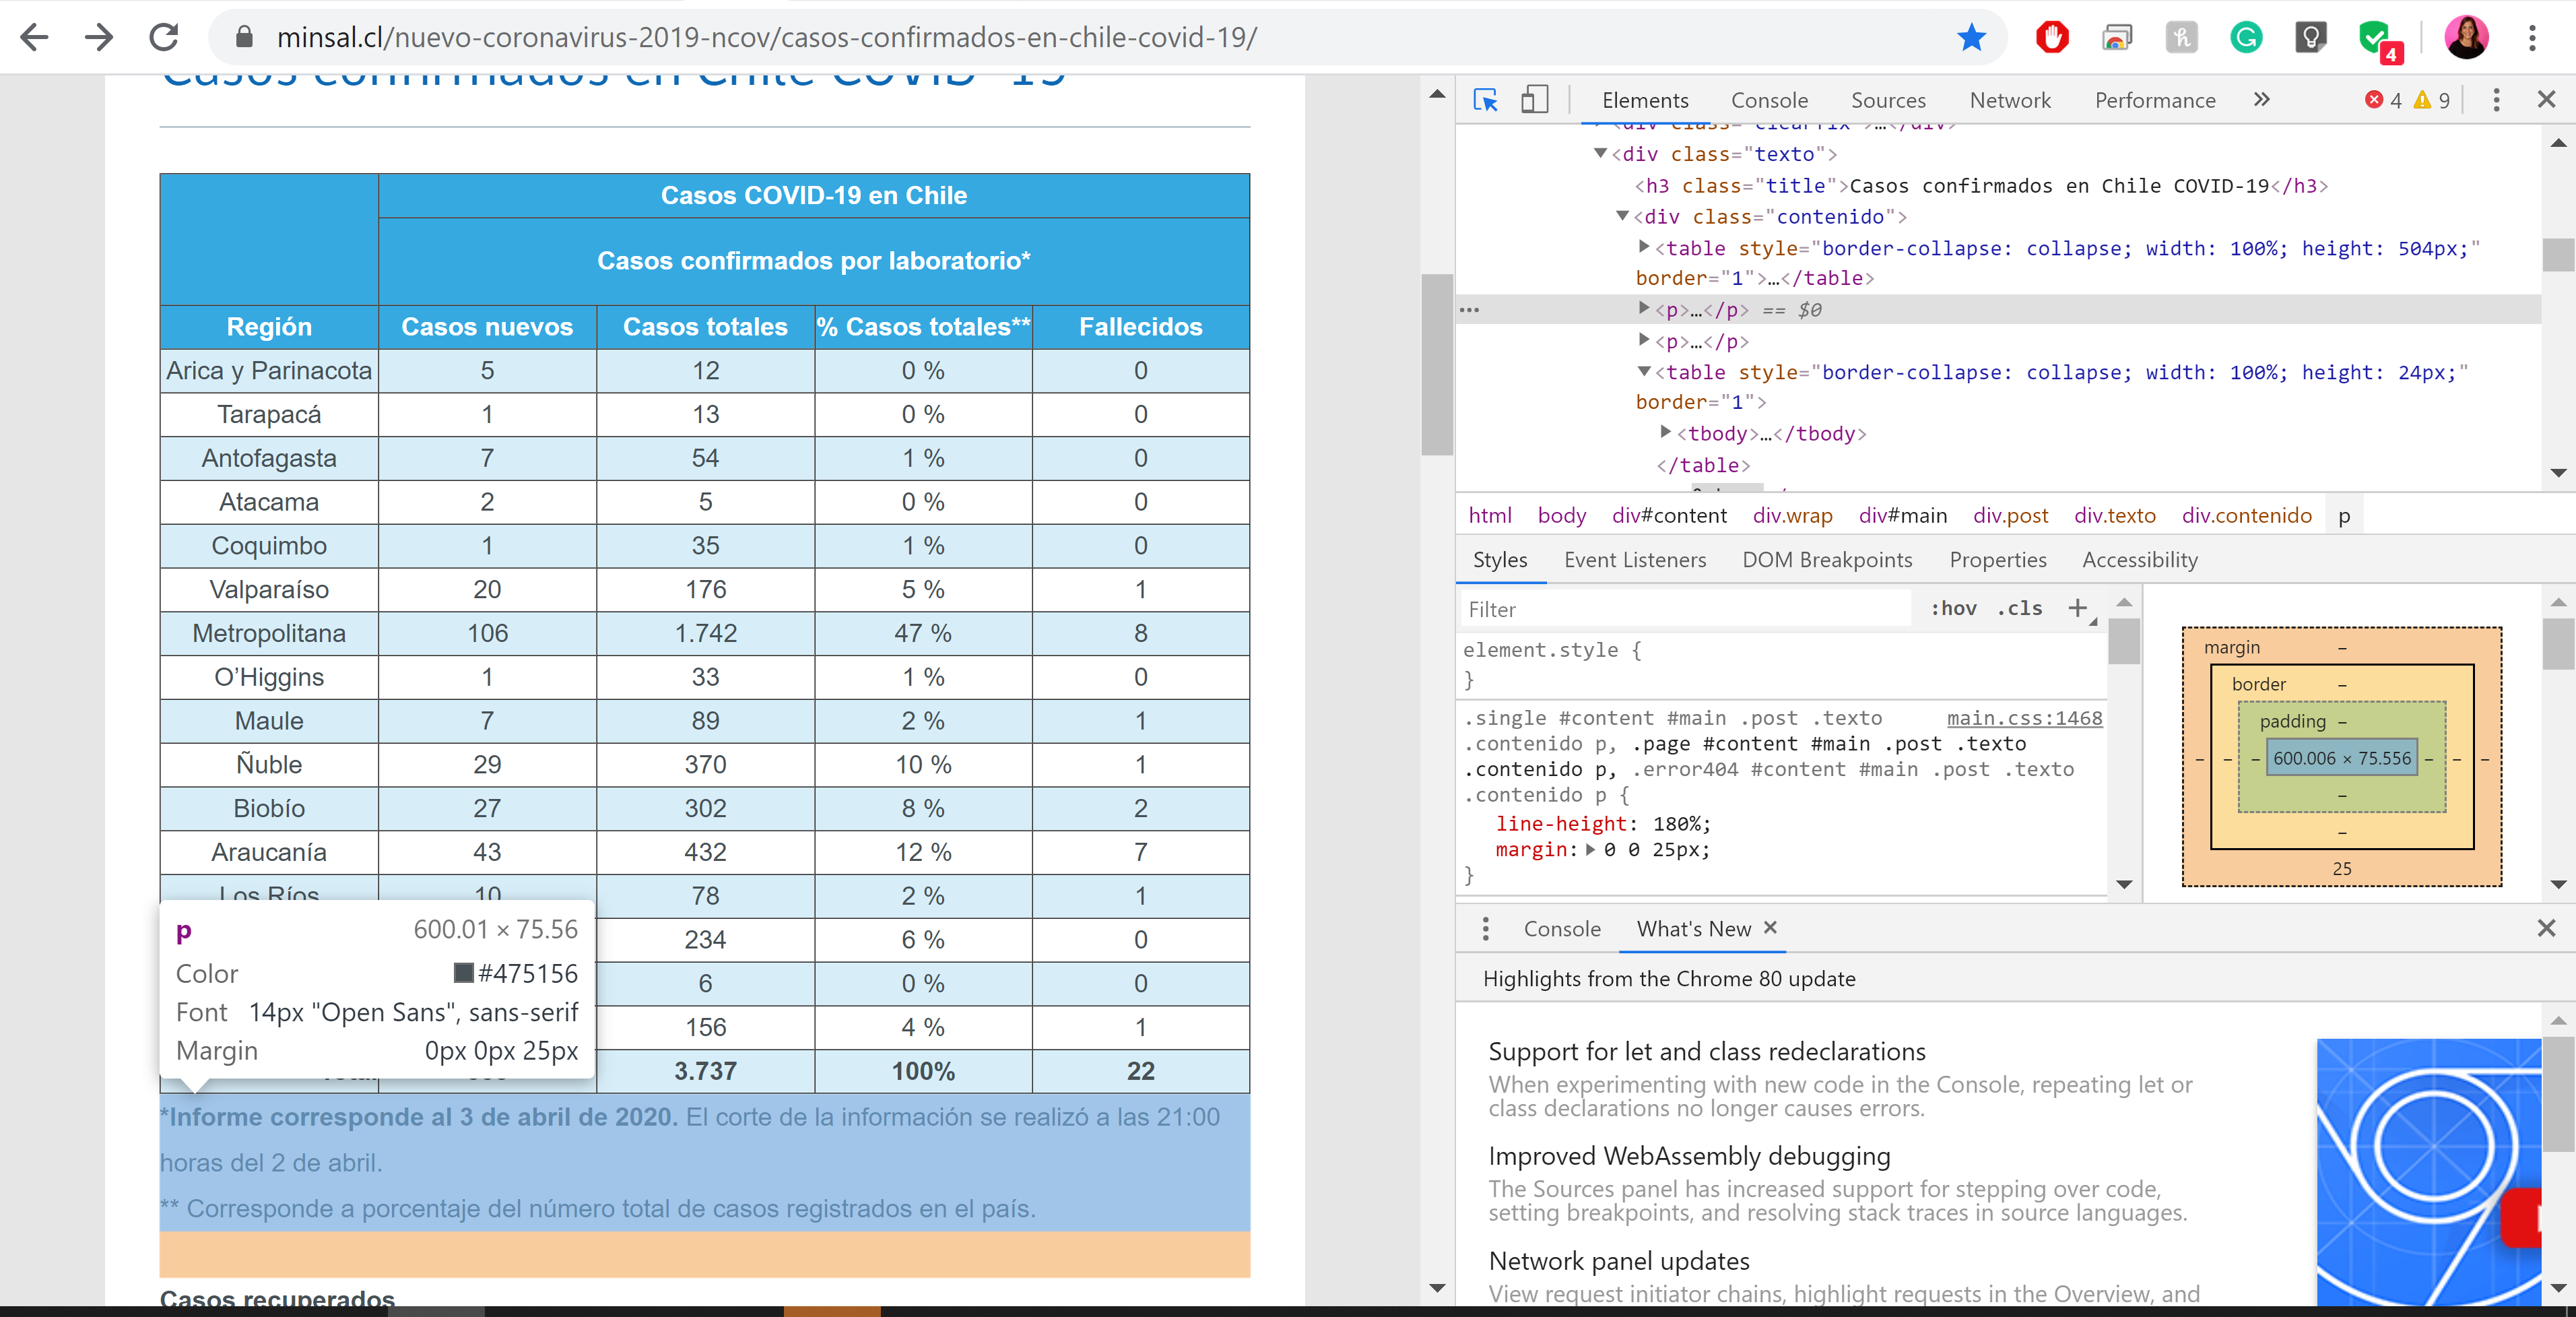2576x1317 pixels.
Task: Click the site lock security icon
Action: 243,38
